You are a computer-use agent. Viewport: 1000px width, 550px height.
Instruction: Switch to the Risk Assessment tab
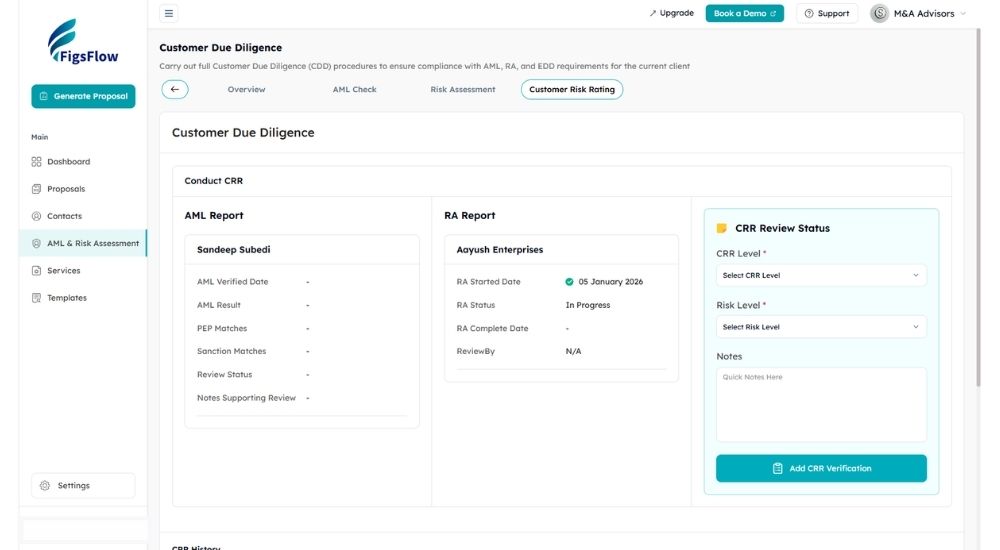[462, 89]
